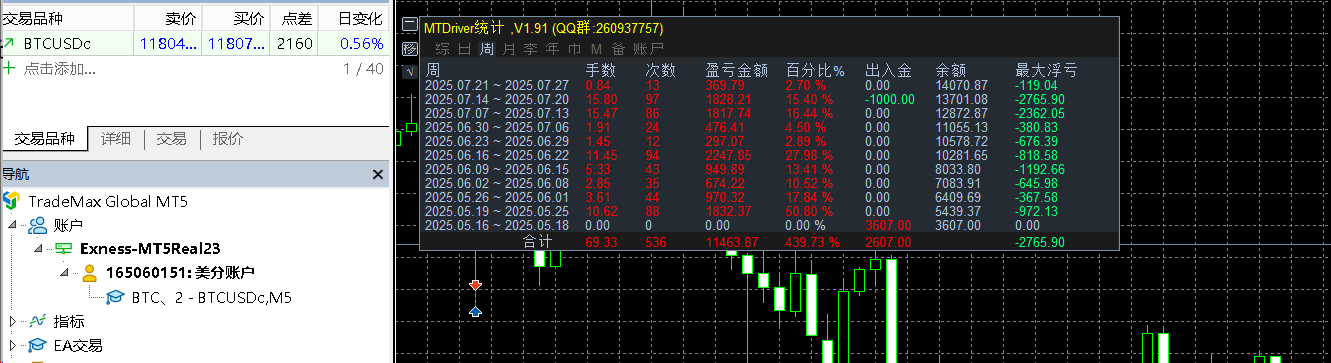Viewport: 1331px width, 363px height.
Task: Click the BTC expert advisor hat icon
Action: [115, 297]
